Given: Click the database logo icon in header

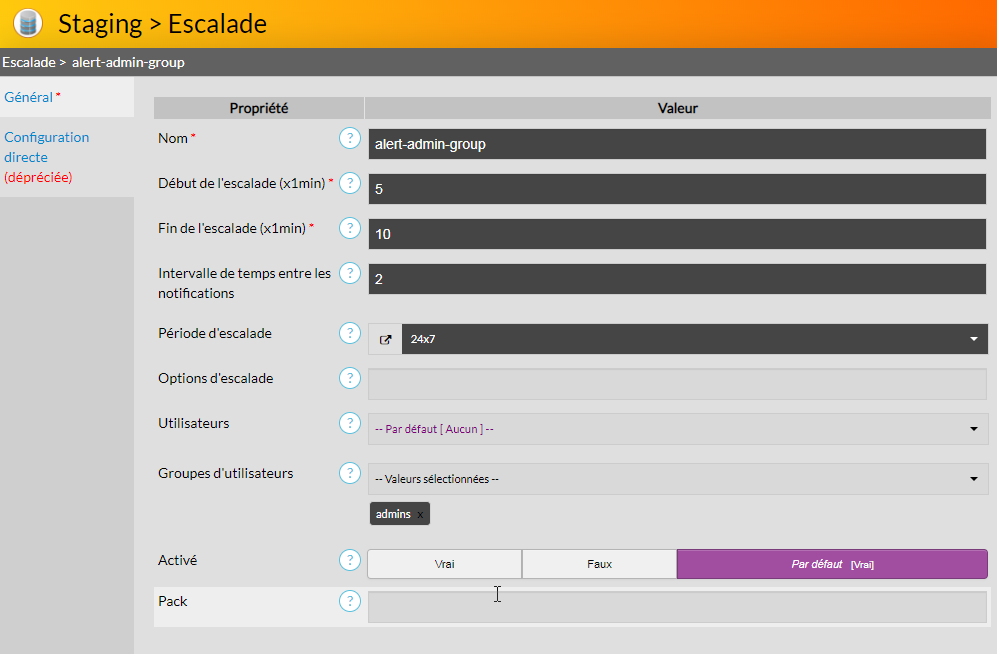Looking at the screenshot, I should [28, 23].
